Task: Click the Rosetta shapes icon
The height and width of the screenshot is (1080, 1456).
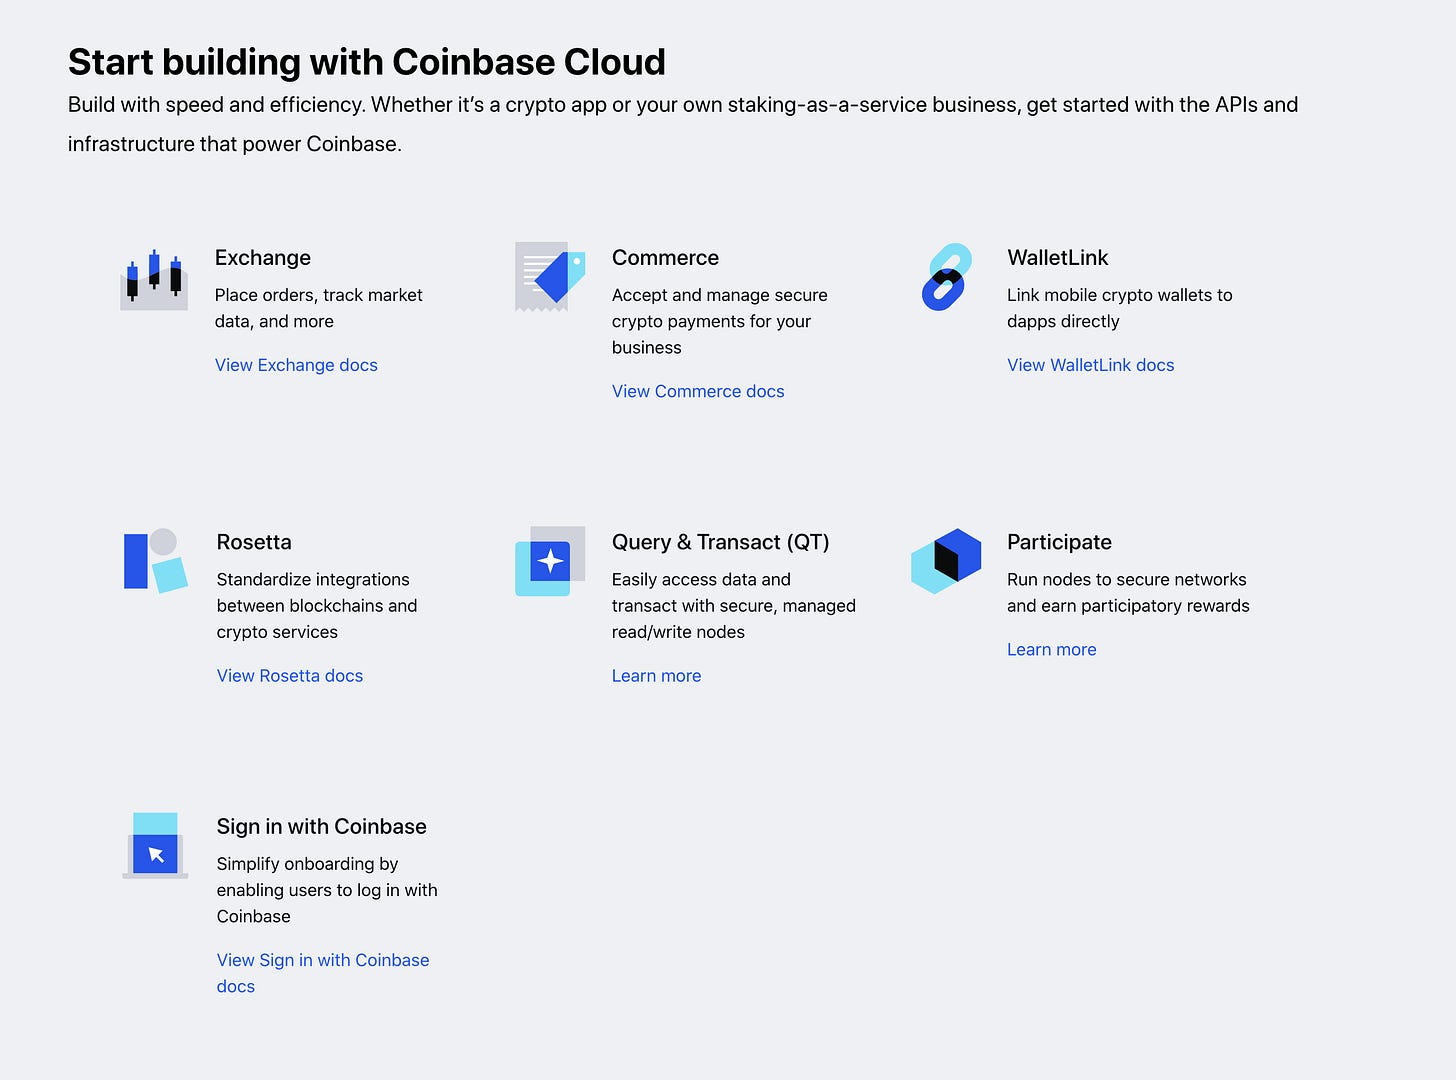Action: tap(155, 560)
